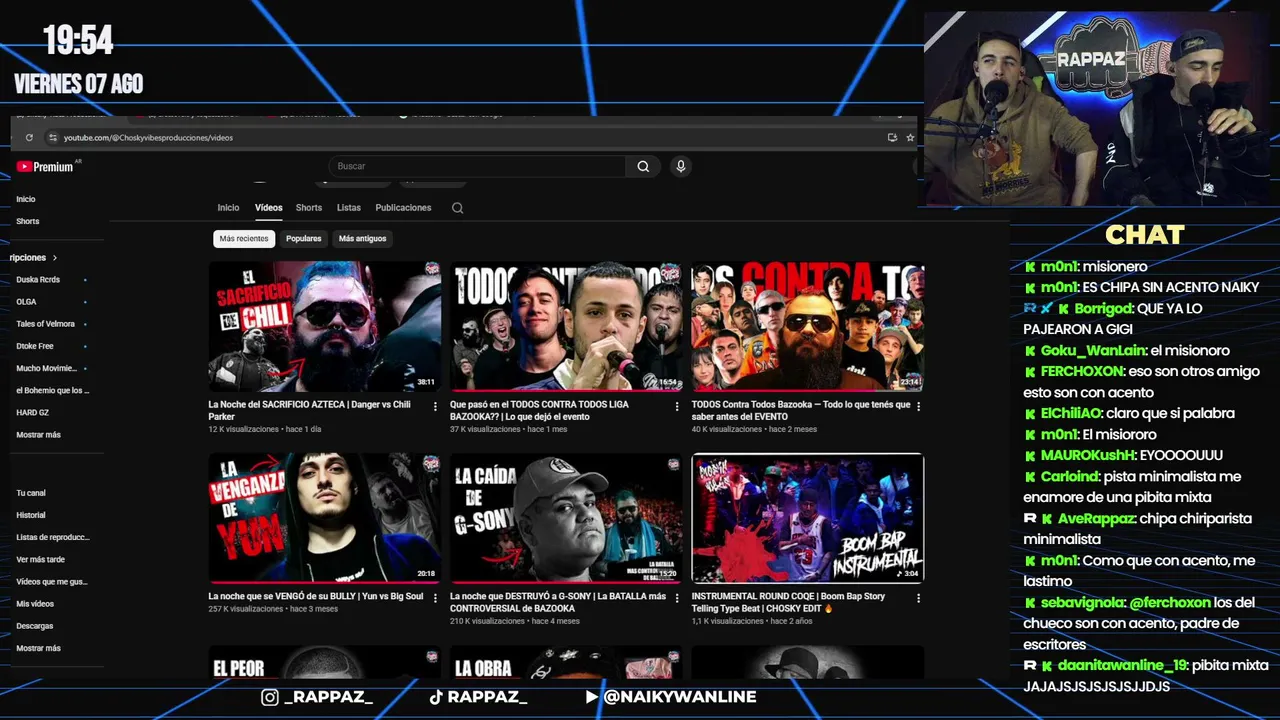
Task: Select the channel Videos tab
Action: 269,208
